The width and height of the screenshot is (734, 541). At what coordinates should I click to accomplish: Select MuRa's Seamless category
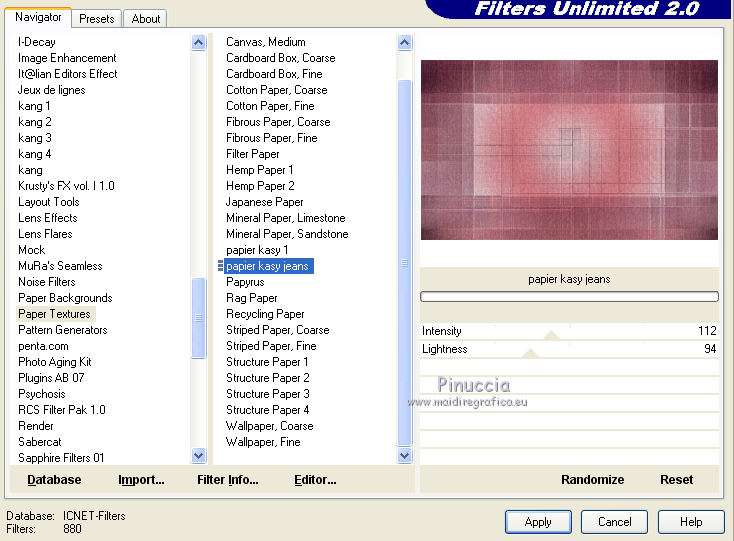[60, 266]
